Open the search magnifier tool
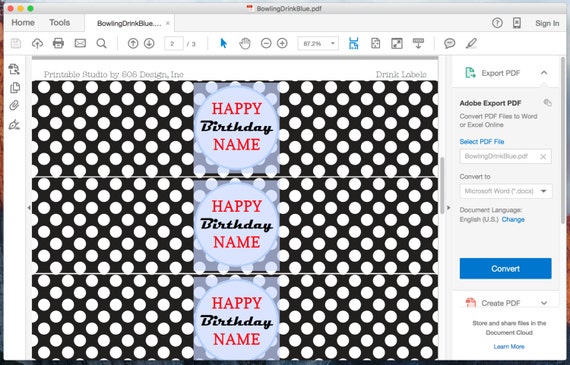This screenshot has width=570, height=365. click(101, 44)
